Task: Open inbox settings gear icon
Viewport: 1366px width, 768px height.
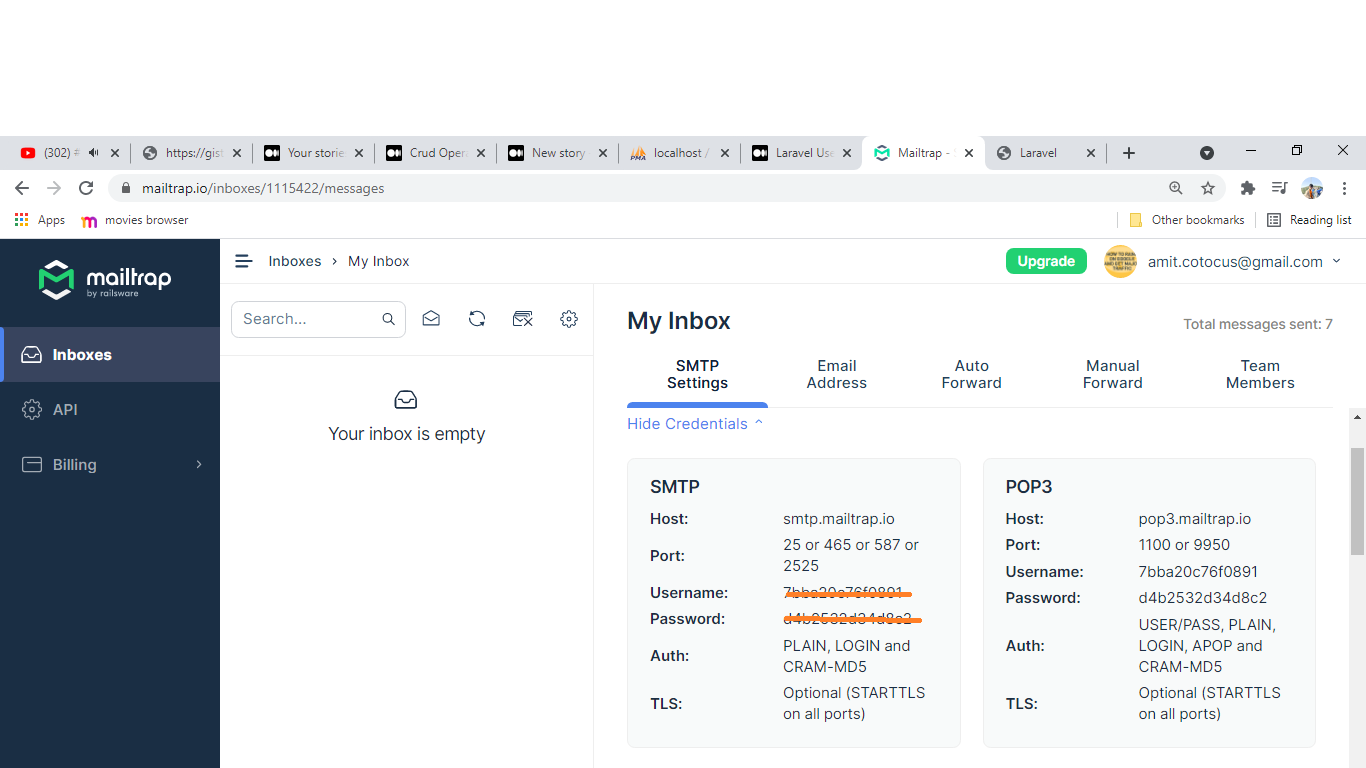Action: (x=569, y=319)
